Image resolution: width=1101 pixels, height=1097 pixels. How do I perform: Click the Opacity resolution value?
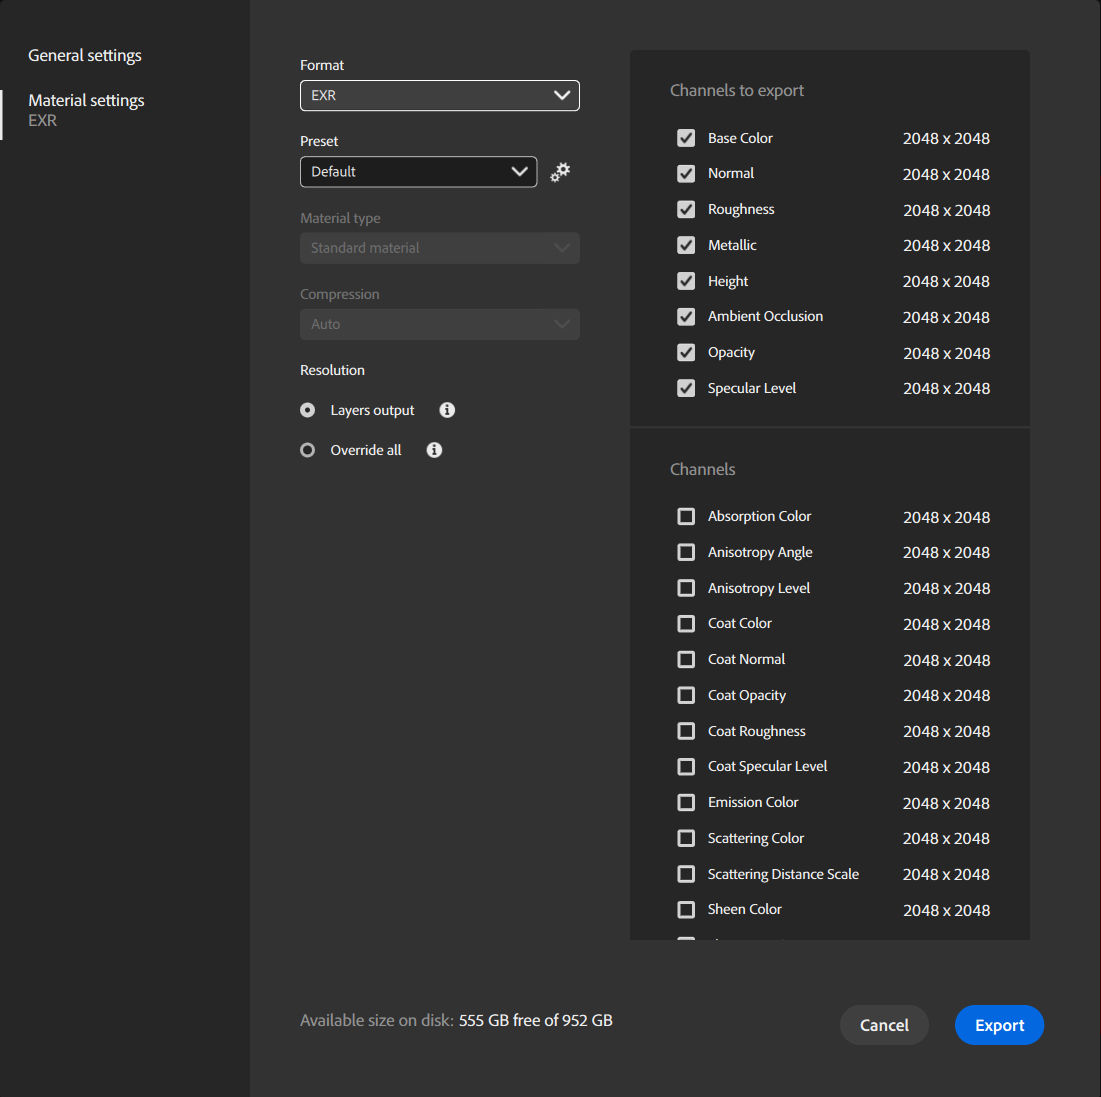tap(946, 353)
